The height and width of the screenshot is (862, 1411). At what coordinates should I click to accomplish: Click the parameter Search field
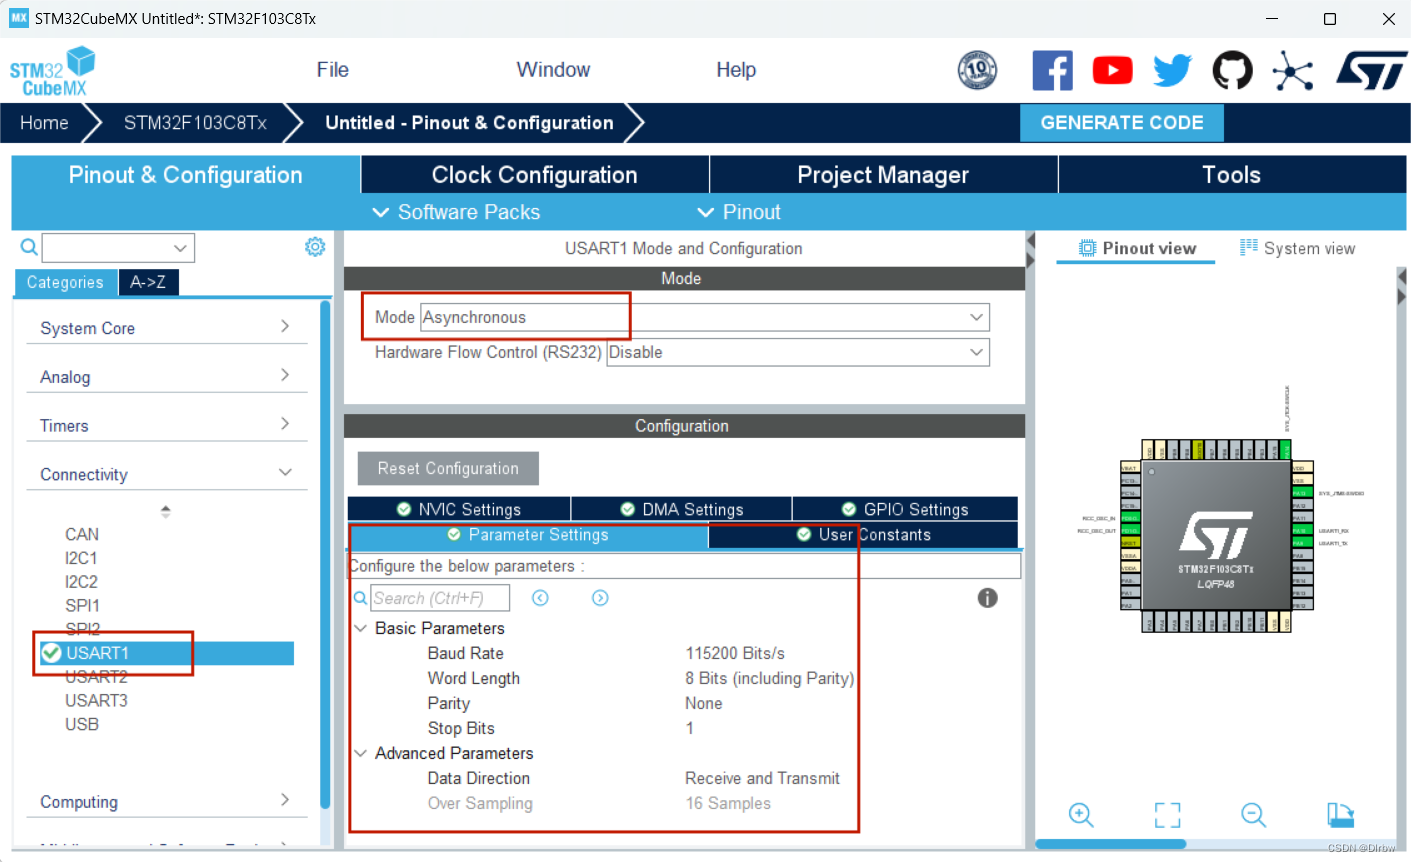[x=440, y=598]
